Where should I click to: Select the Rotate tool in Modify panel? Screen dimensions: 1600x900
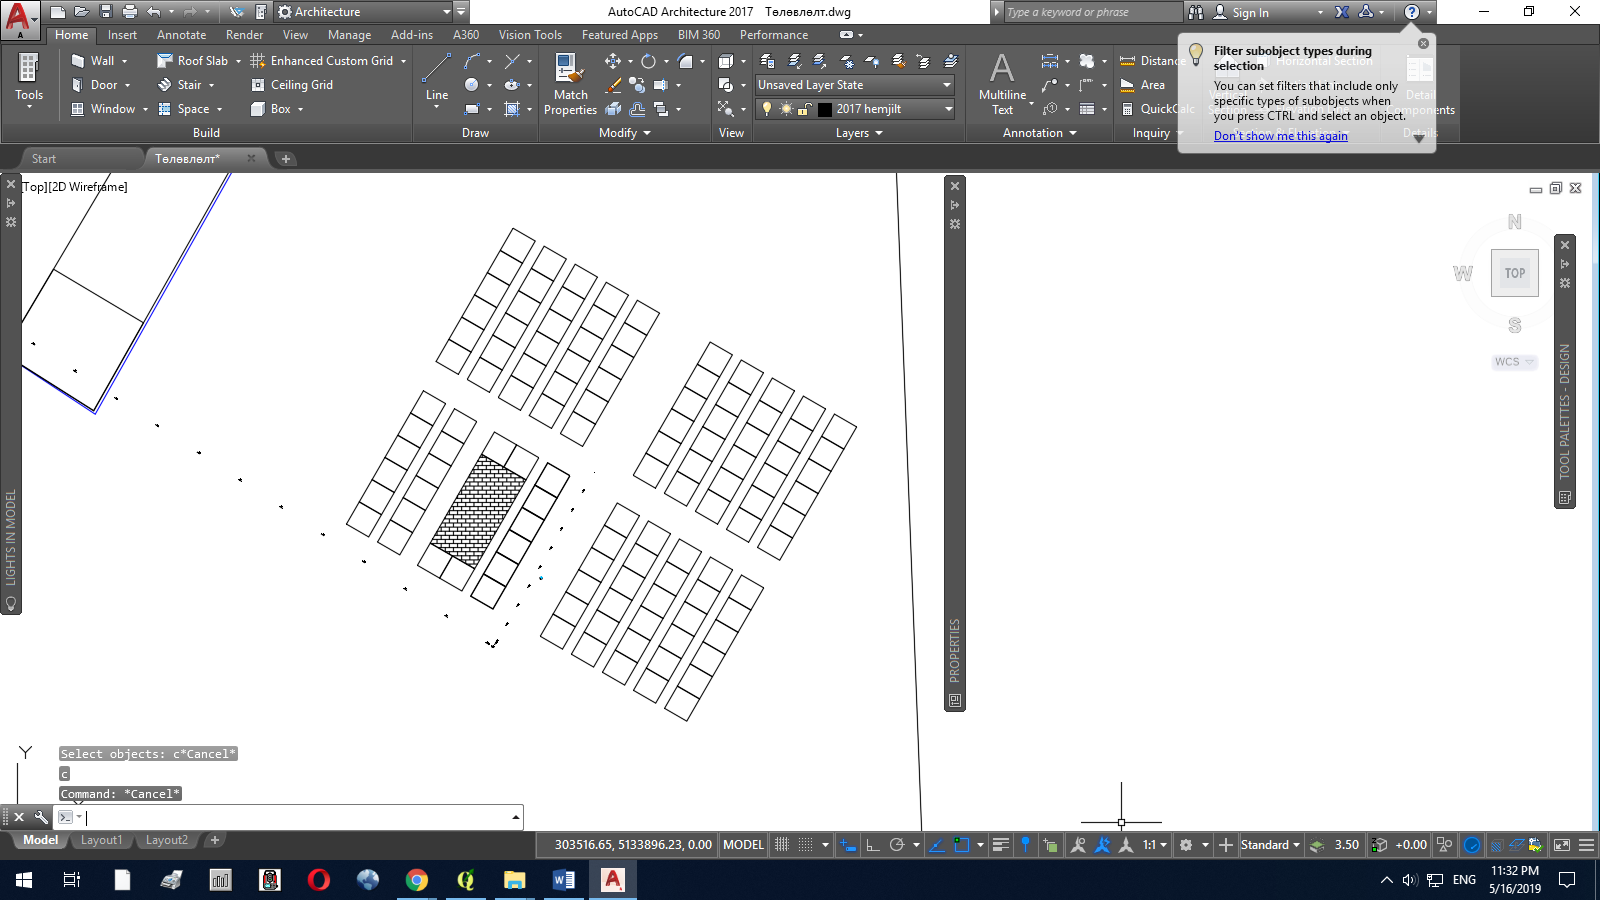[x=648, y=61]
